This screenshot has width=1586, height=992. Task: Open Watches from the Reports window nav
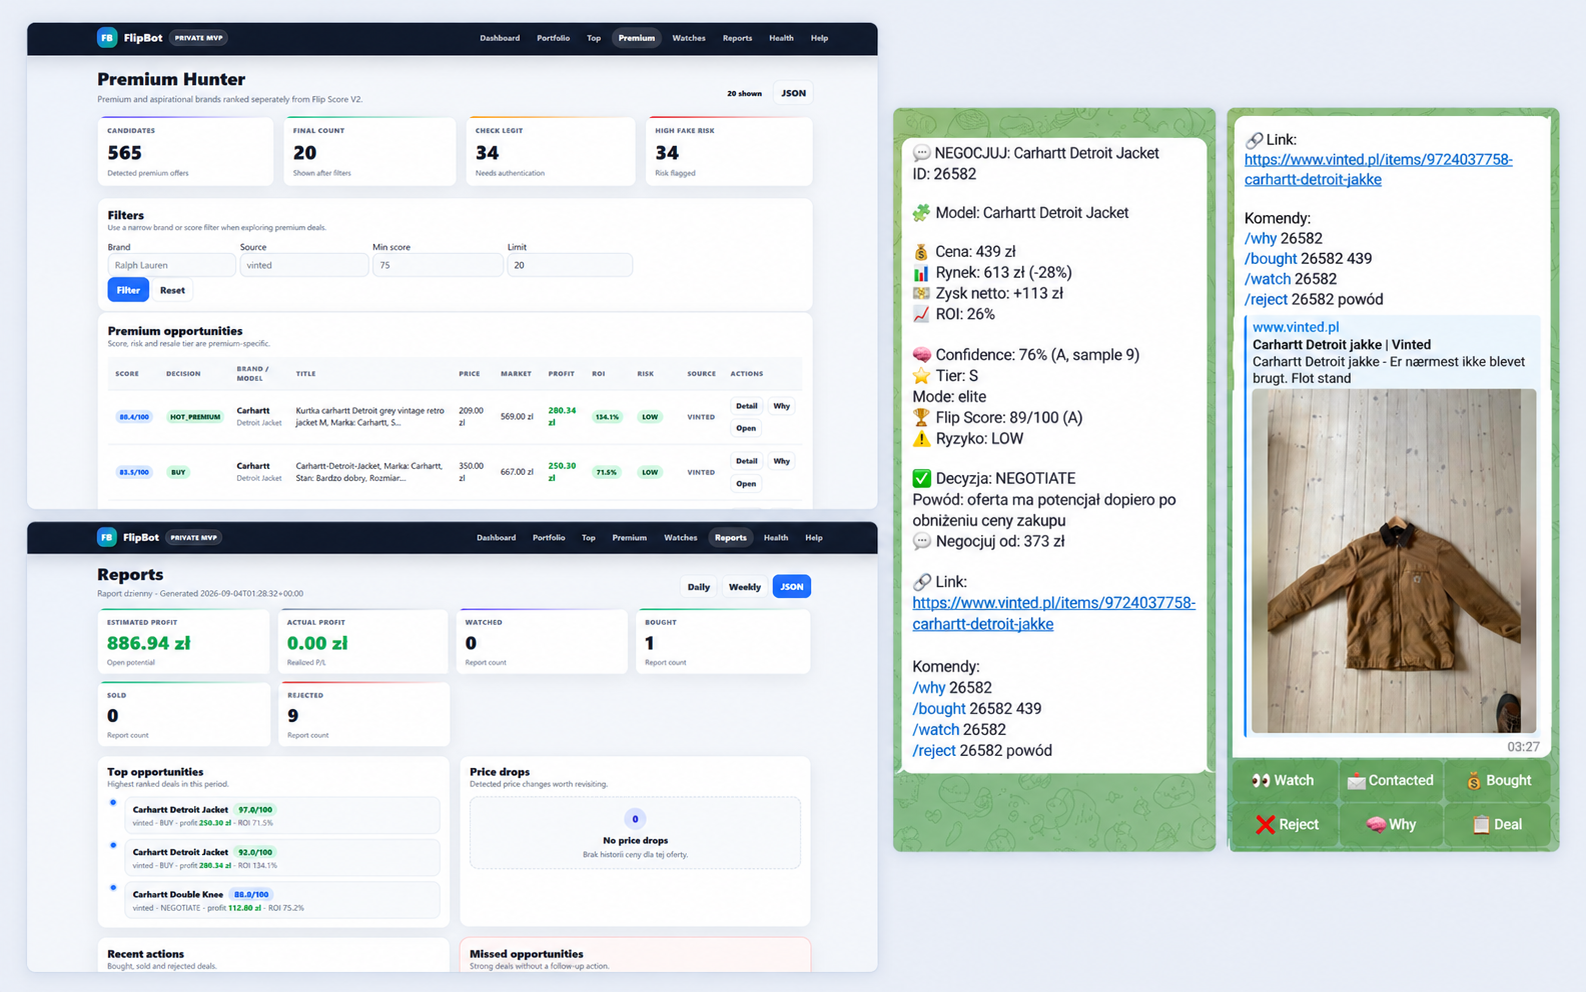pyautogui.click(x=681, y=537)
